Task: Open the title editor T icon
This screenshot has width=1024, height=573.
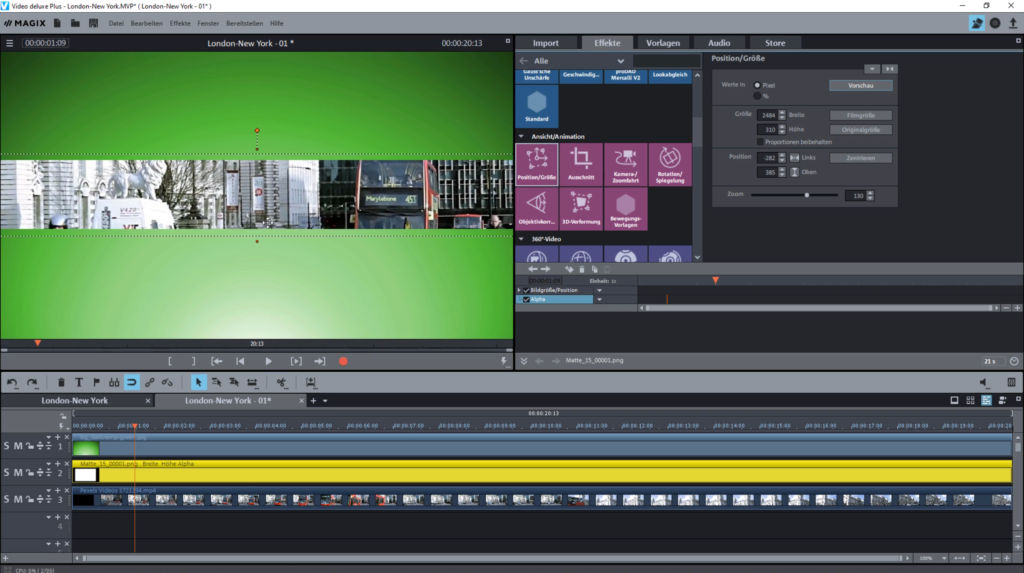Action: tap(78, 382)
